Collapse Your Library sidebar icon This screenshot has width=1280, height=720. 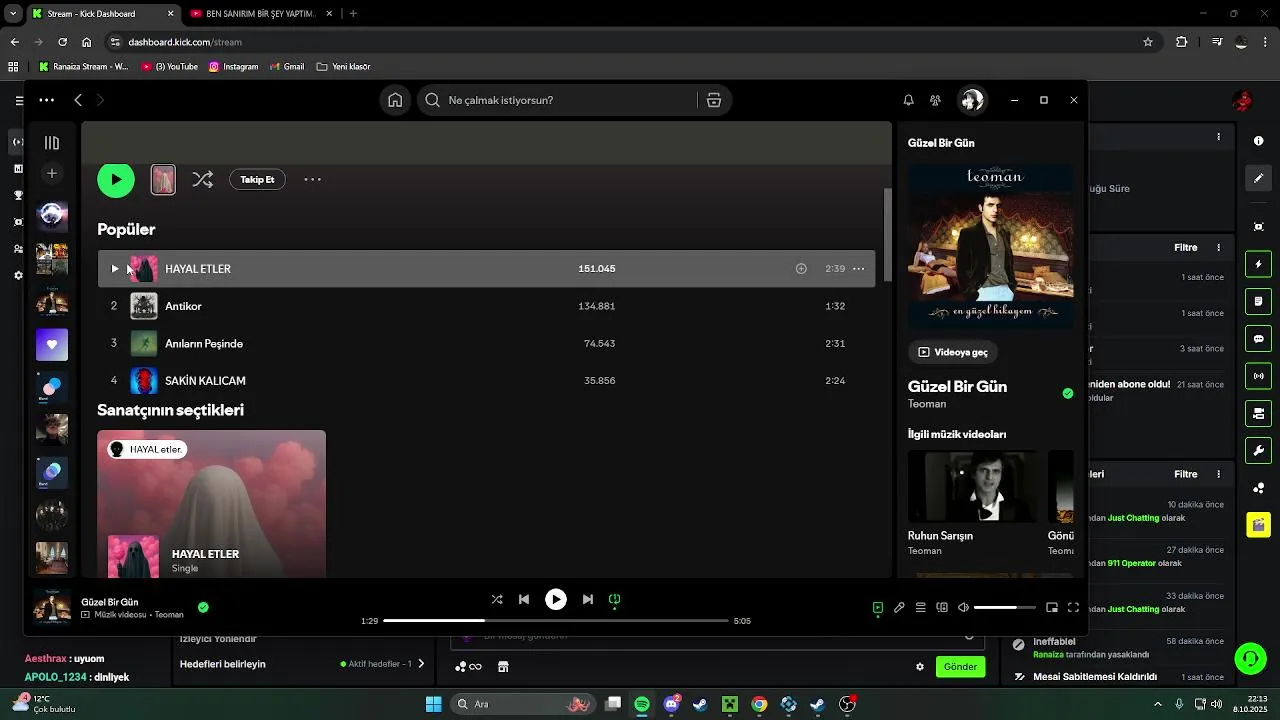[x=52, y=143]
